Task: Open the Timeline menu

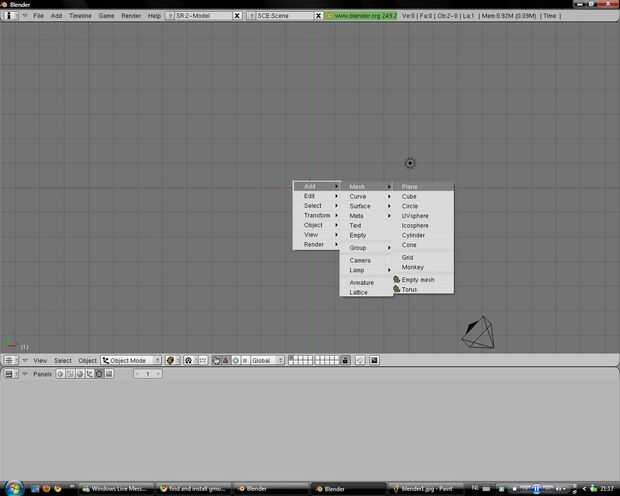Action: (x=80, y=16)
